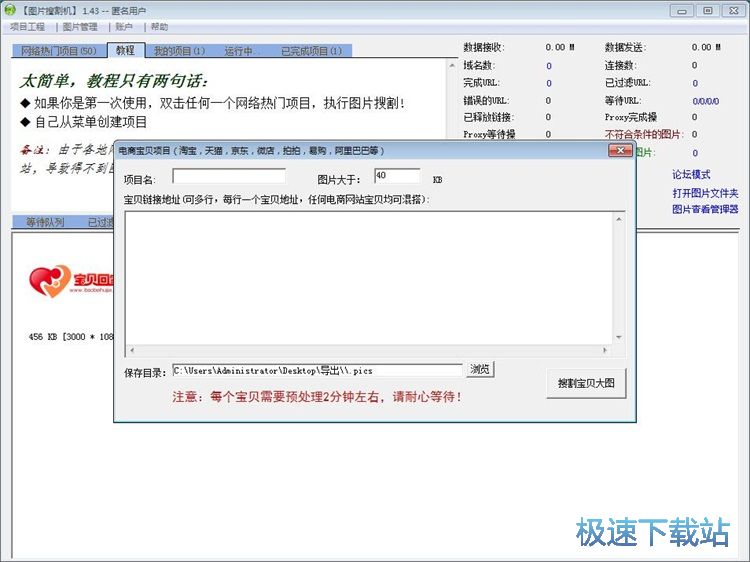Image resolution: width=750 pixels, height=562 pixels.
Task: Switch to 我的项目 (1) tab
Action: click(x=179, y=51)
